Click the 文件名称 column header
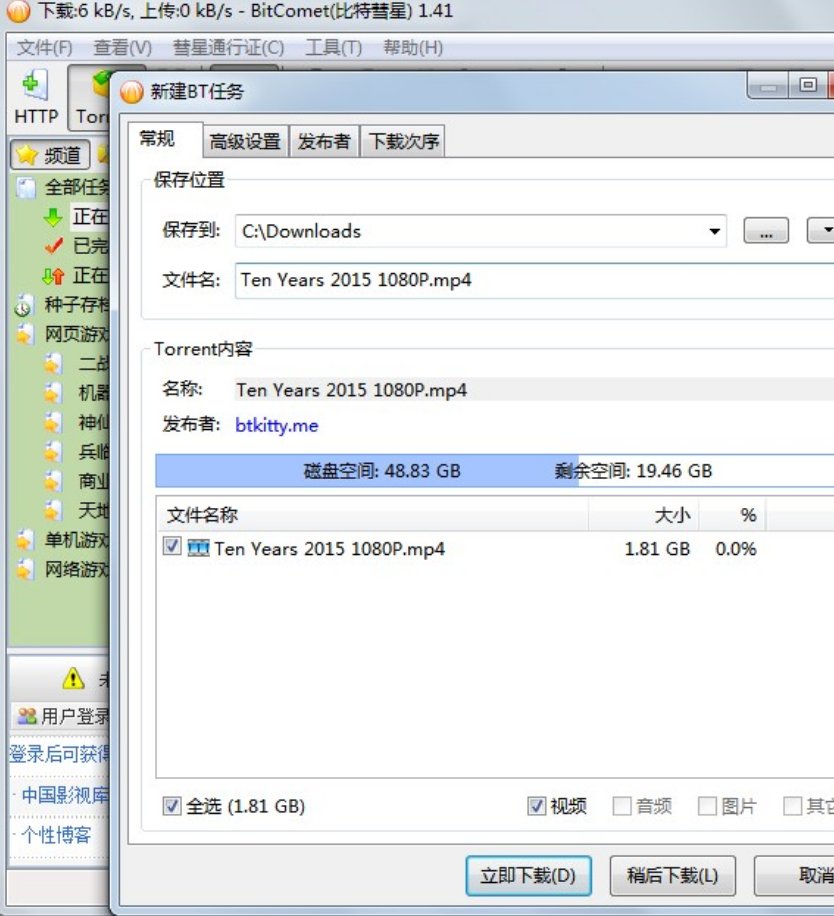Screen dimensions: 834x916 (373, 515)
